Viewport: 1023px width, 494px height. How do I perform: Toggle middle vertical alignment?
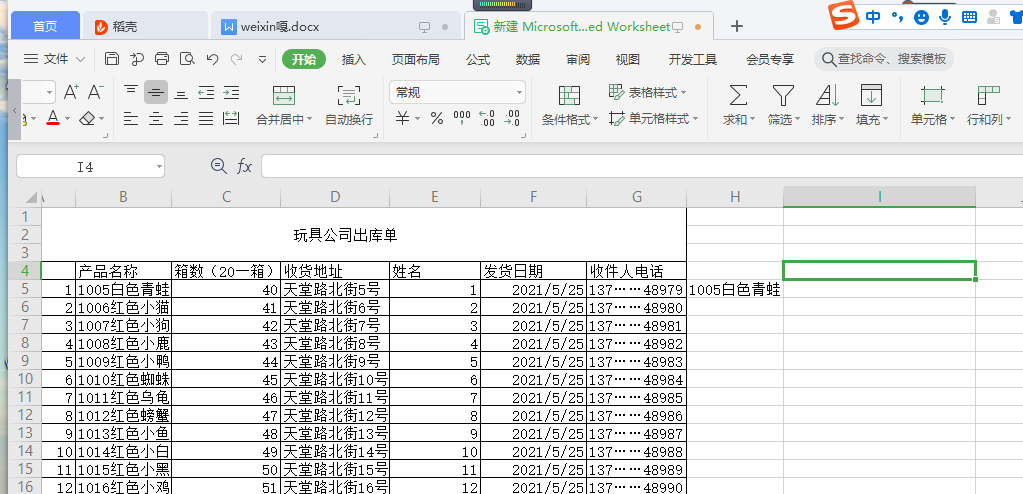[156, 93]
